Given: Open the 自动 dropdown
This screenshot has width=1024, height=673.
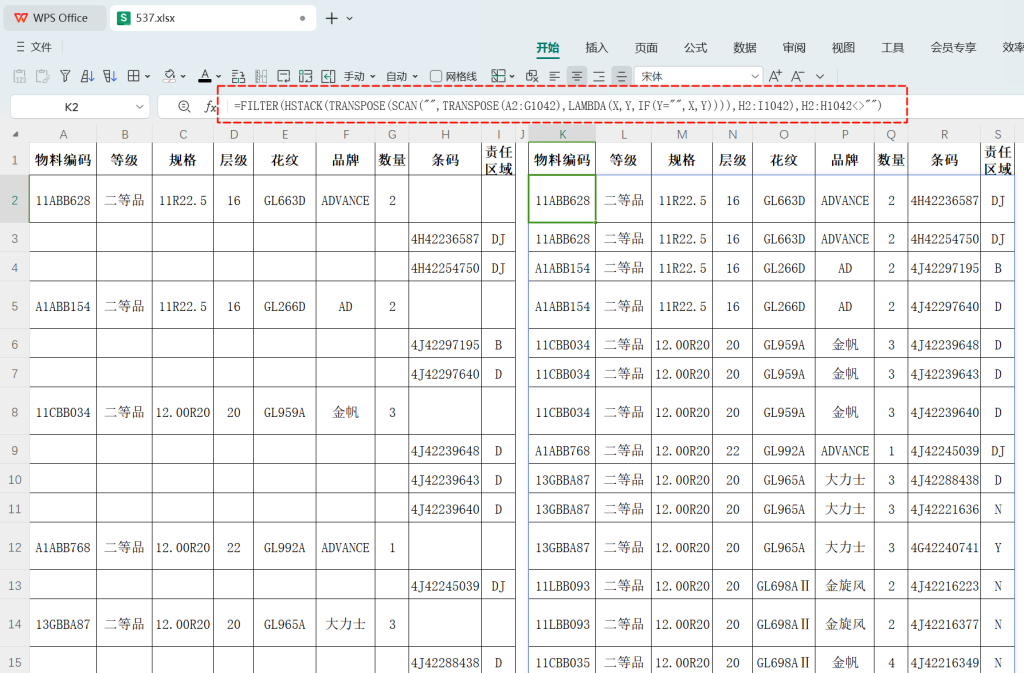Looking at the screenshot, I should point(402,76).
